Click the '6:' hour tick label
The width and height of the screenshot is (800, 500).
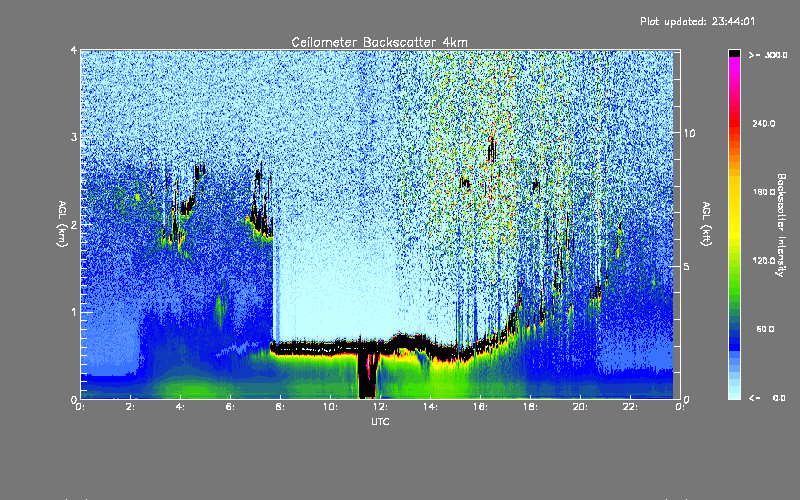point(231,407)
